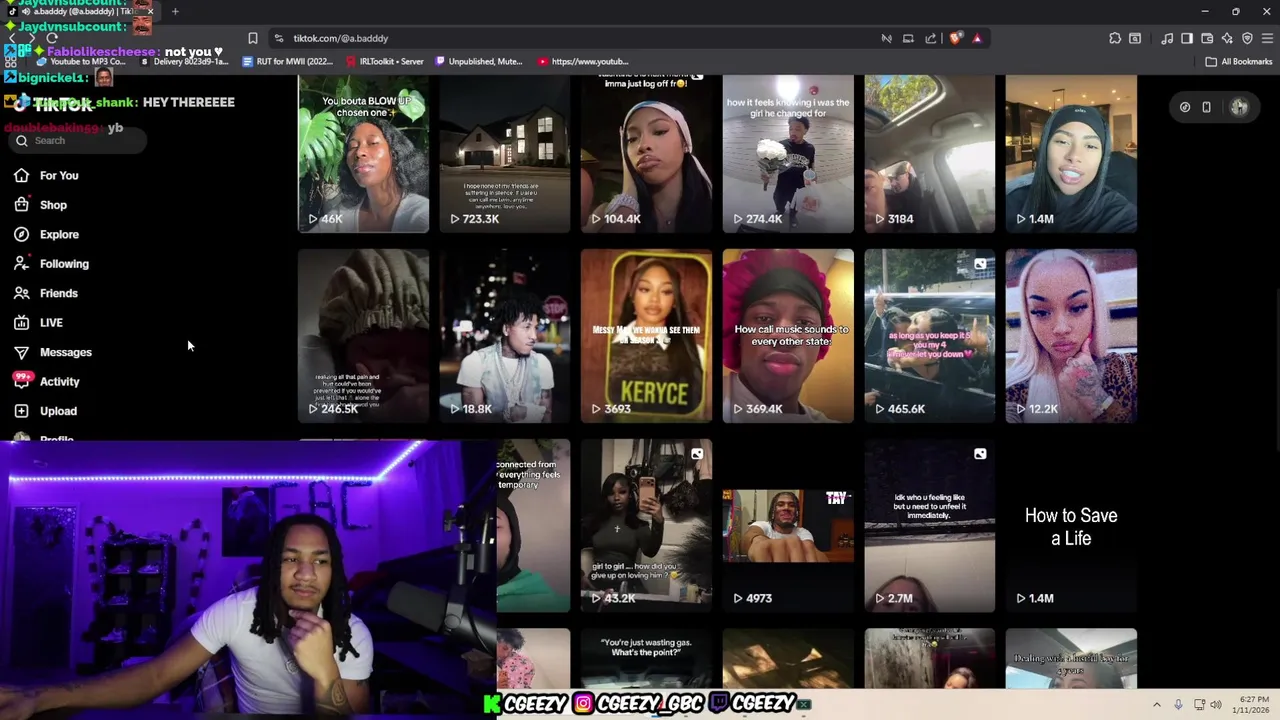
Task: Expand hidden system tray icons chevron
Action: 1157,705
